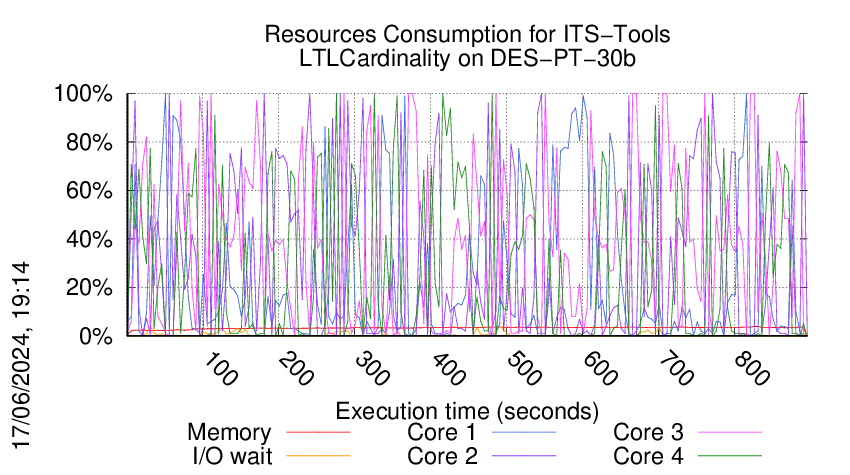Click the '600' x-axis tick label

tap(600, 370)
